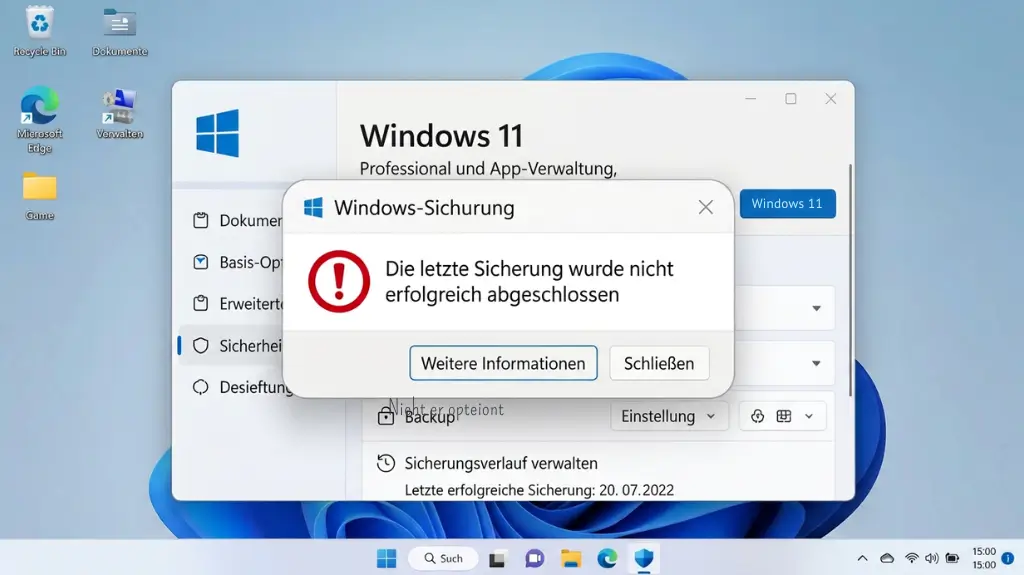Click the taskbar Such search box
This screenshot has height=575, width=1024.
(x=443, y=559)
